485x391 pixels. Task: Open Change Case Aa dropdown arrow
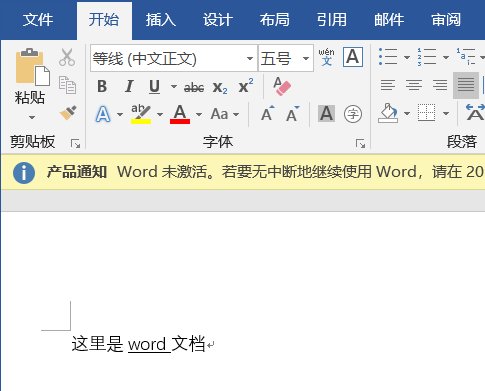[x=236, y=114]
